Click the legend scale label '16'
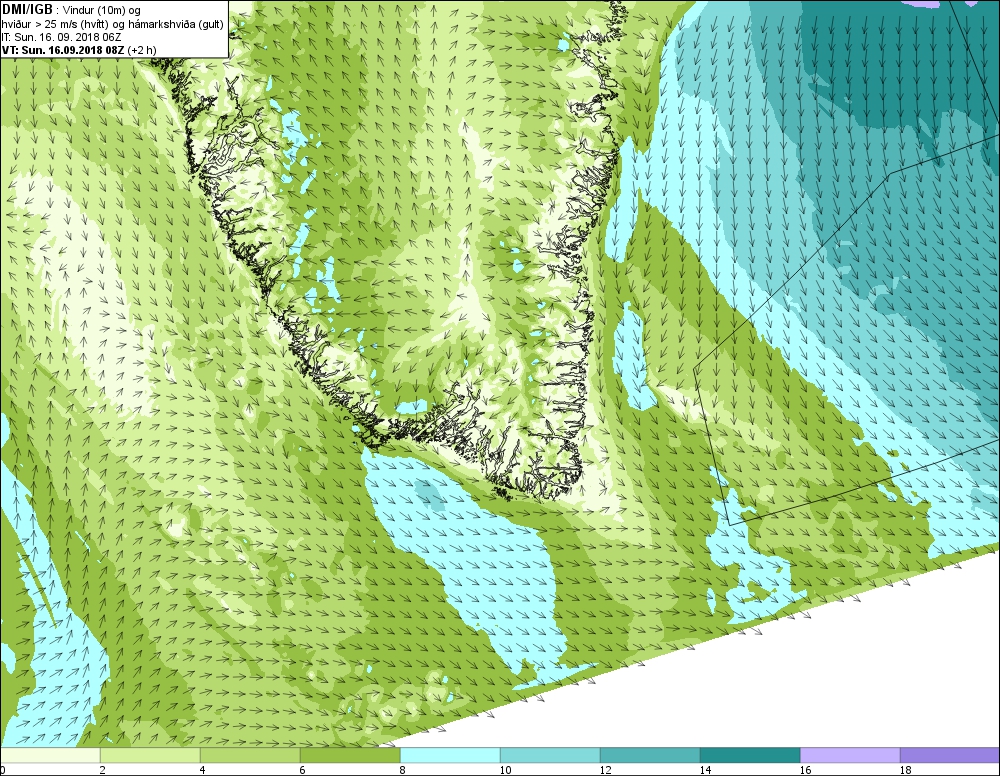The image size is (1000, 776). tap(805, 770)
